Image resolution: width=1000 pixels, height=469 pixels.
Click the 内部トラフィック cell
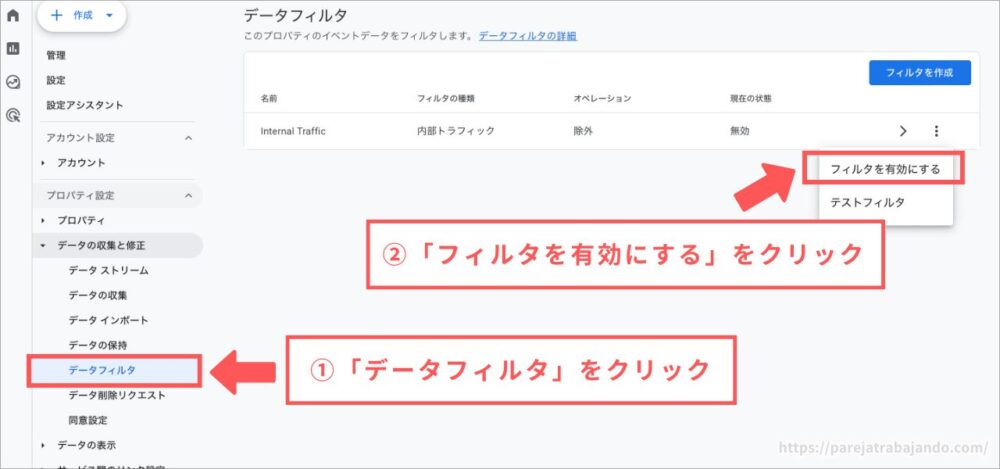coord(456,131)
